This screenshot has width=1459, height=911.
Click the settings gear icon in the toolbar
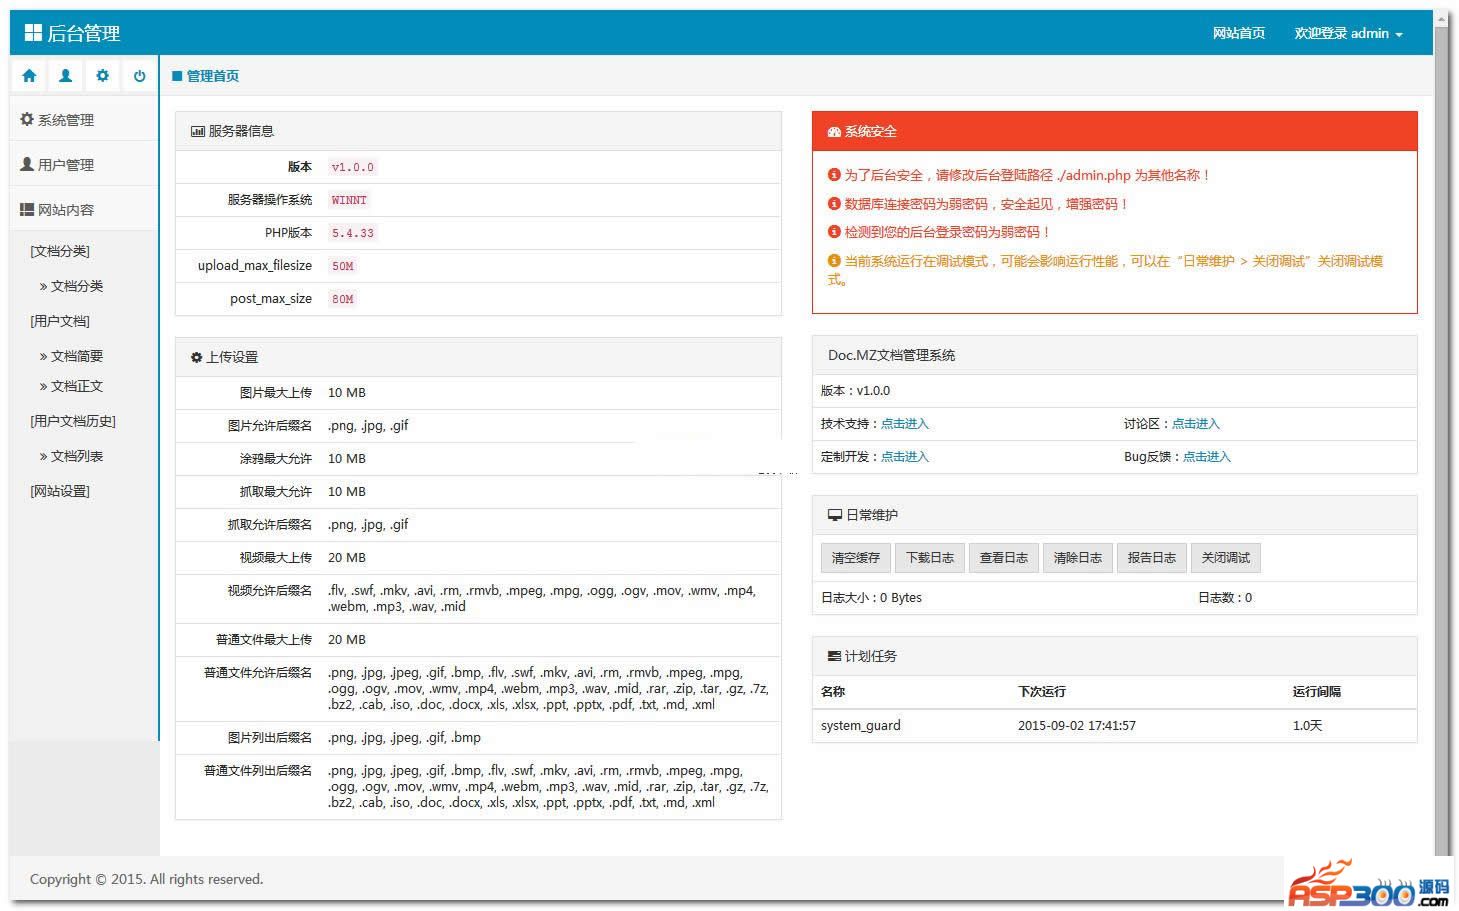coord(102,76)
